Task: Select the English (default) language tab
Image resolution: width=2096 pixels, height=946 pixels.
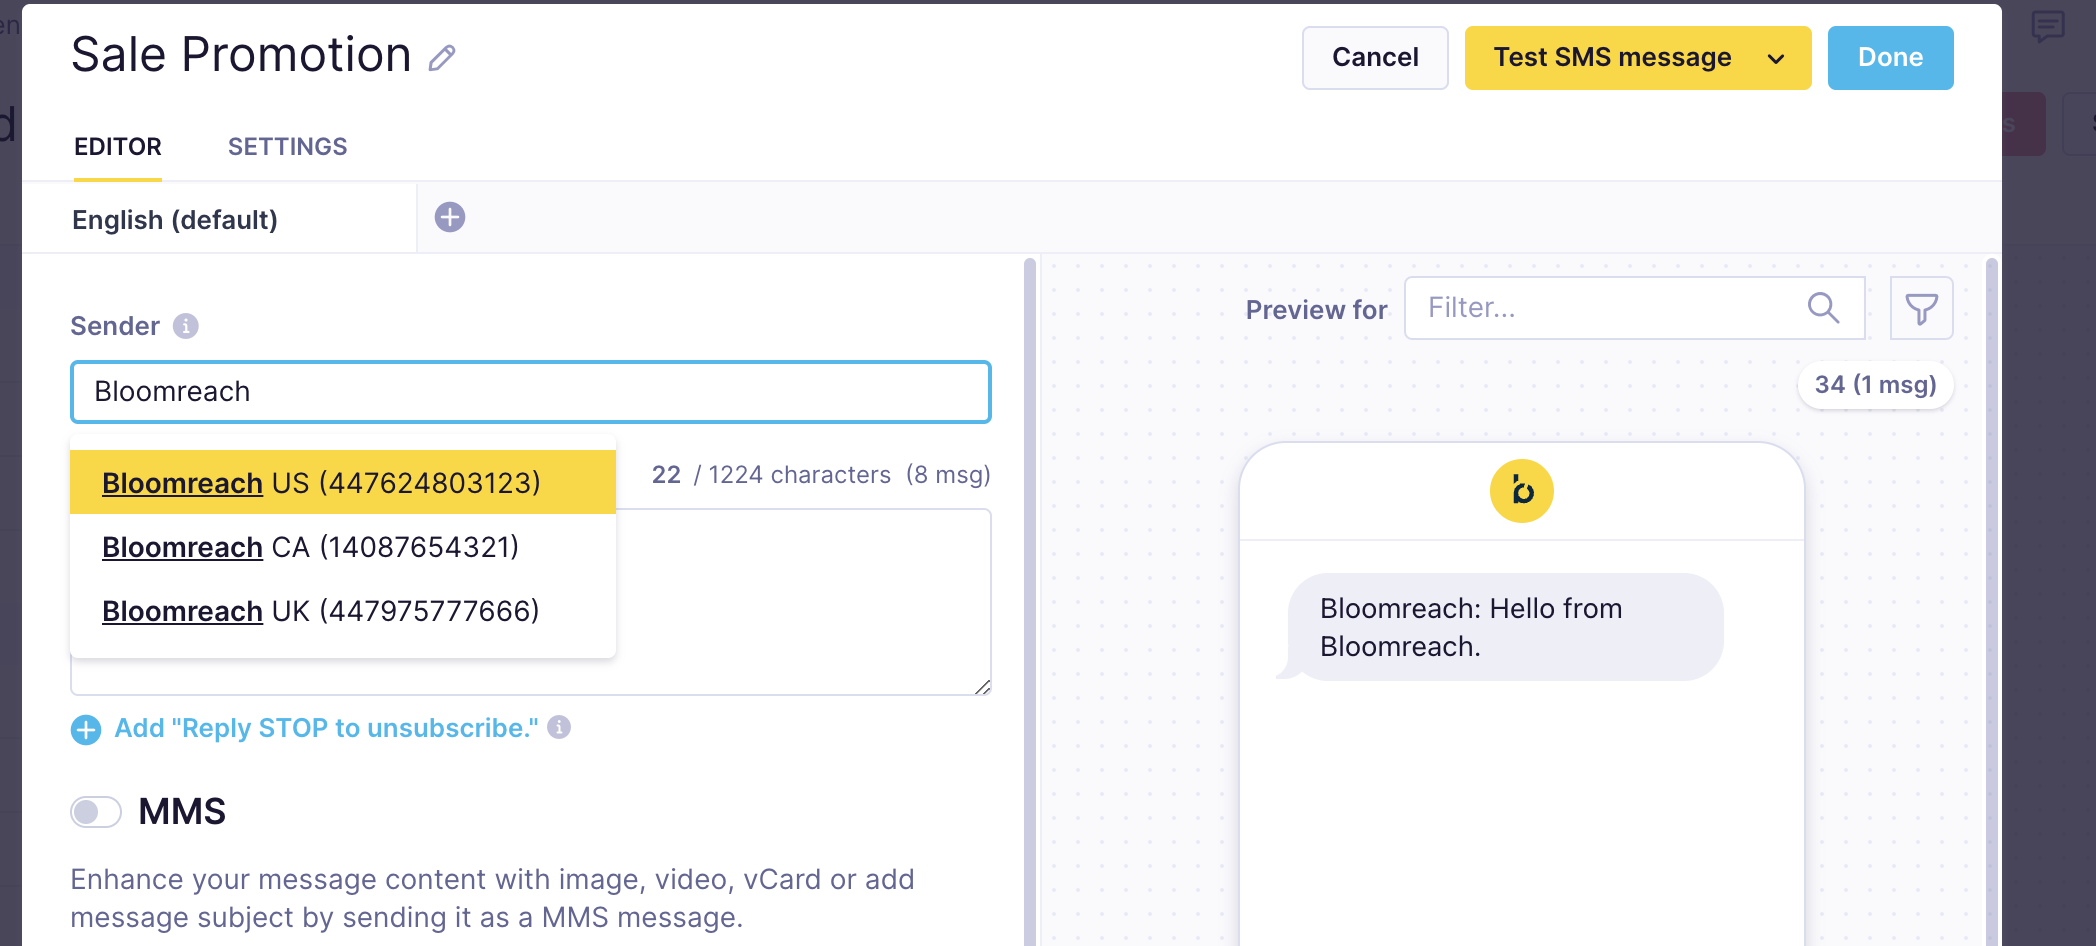Action: coord(219,219)
